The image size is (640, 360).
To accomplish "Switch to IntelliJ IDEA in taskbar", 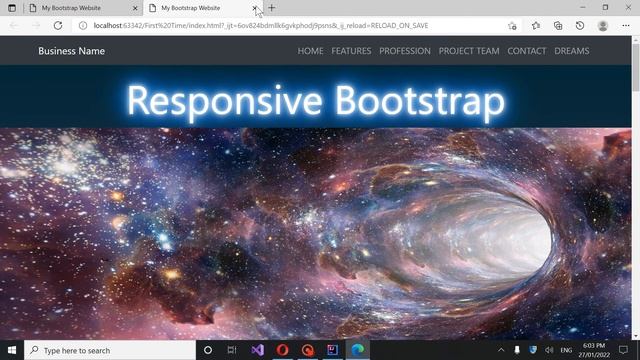I will point(332,350).
